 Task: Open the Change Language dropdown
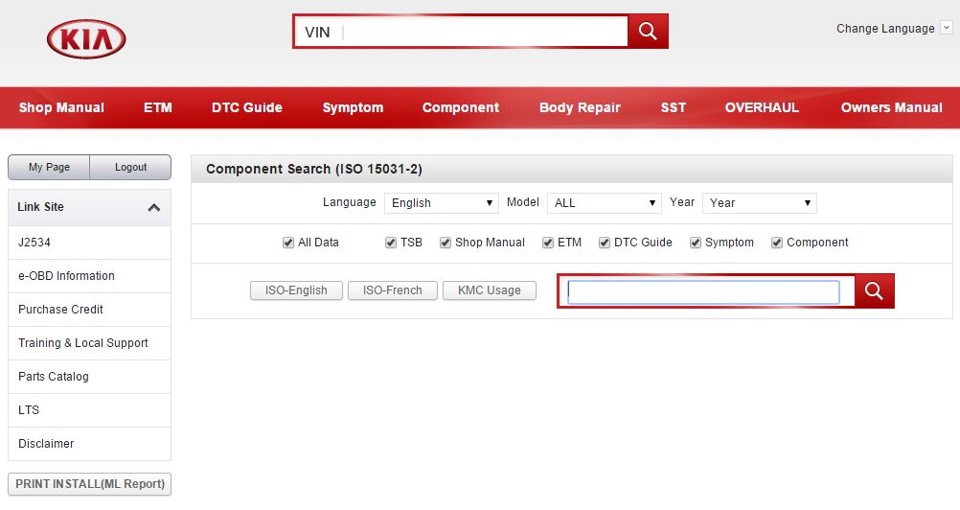pyautogui.click(x=947, y=28)
